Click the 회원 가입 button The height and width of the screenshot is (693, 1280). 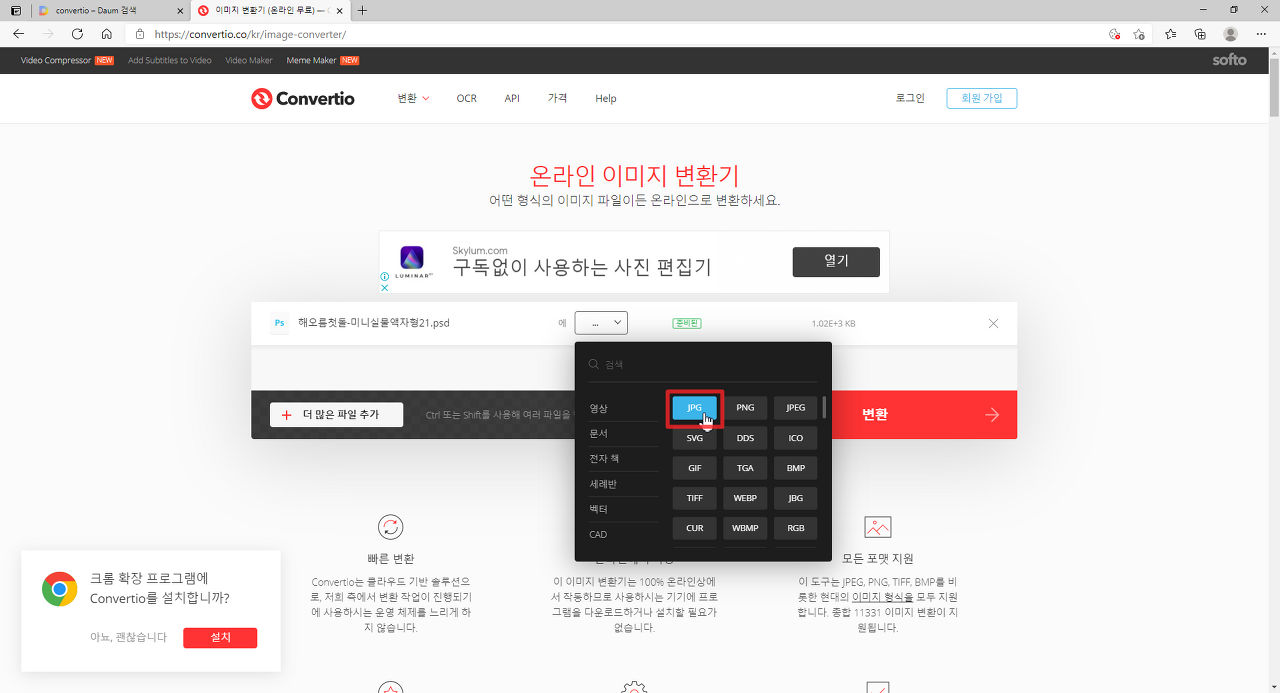point(981,98)
